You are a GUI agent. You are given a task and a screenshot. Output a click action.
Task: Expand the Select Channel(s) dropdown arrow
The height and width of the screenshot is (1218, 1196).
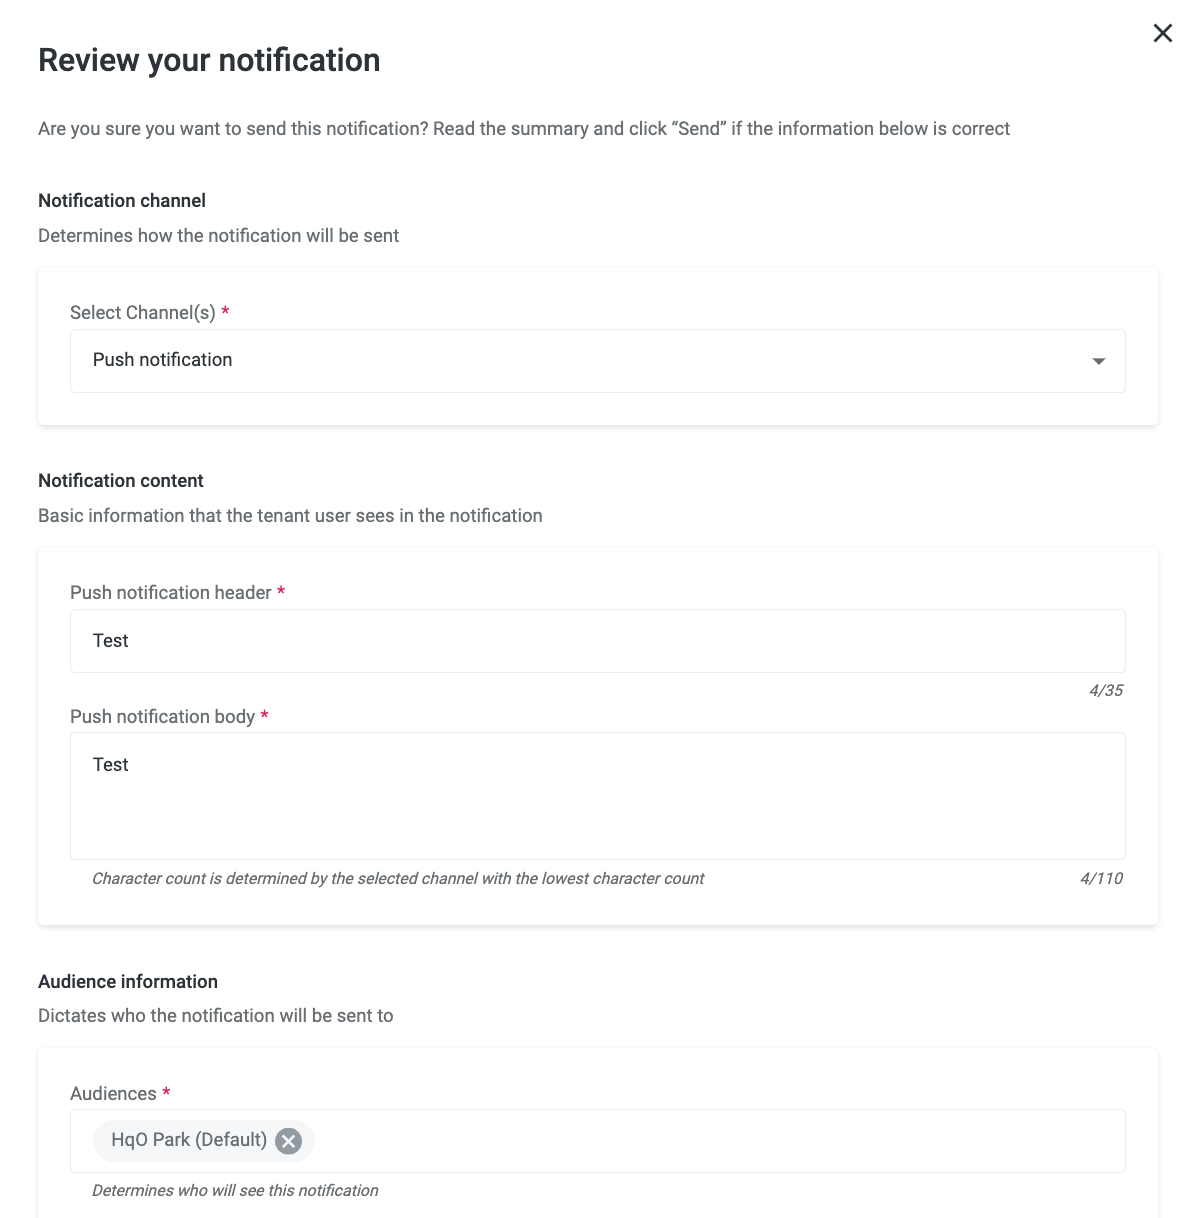tap(1098, 361)
